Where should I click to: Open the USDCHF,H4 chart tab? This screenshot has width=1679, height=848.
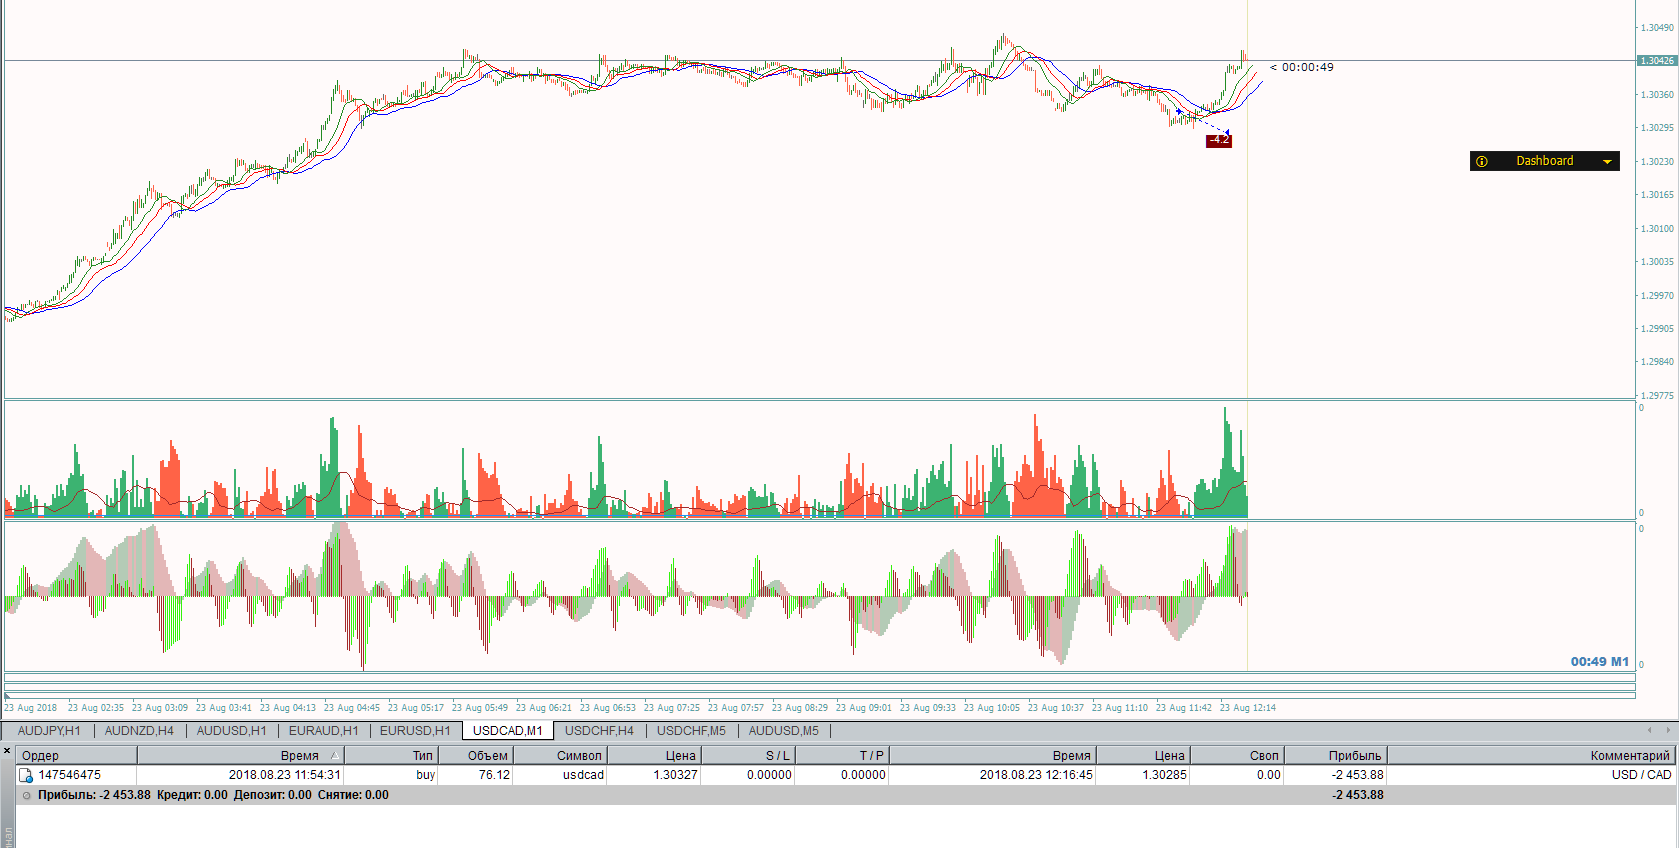tap(599, 731)
